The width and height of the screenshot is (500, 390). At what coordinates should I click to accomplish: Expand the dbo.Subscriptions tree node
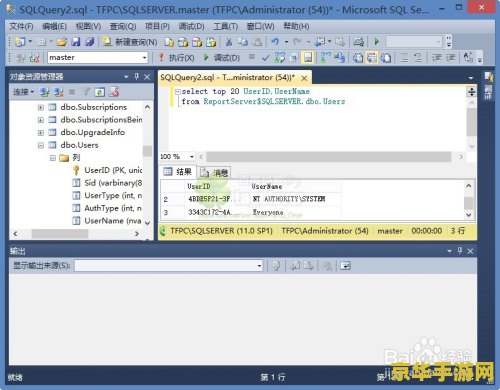41,107
